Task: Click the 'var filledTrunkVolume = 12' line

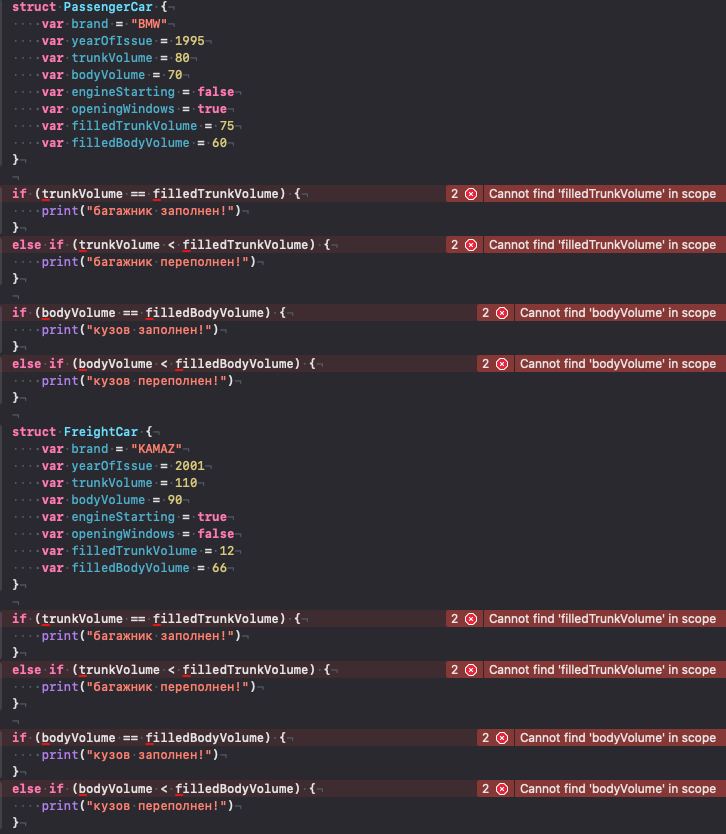Action: tap(138, 551)
